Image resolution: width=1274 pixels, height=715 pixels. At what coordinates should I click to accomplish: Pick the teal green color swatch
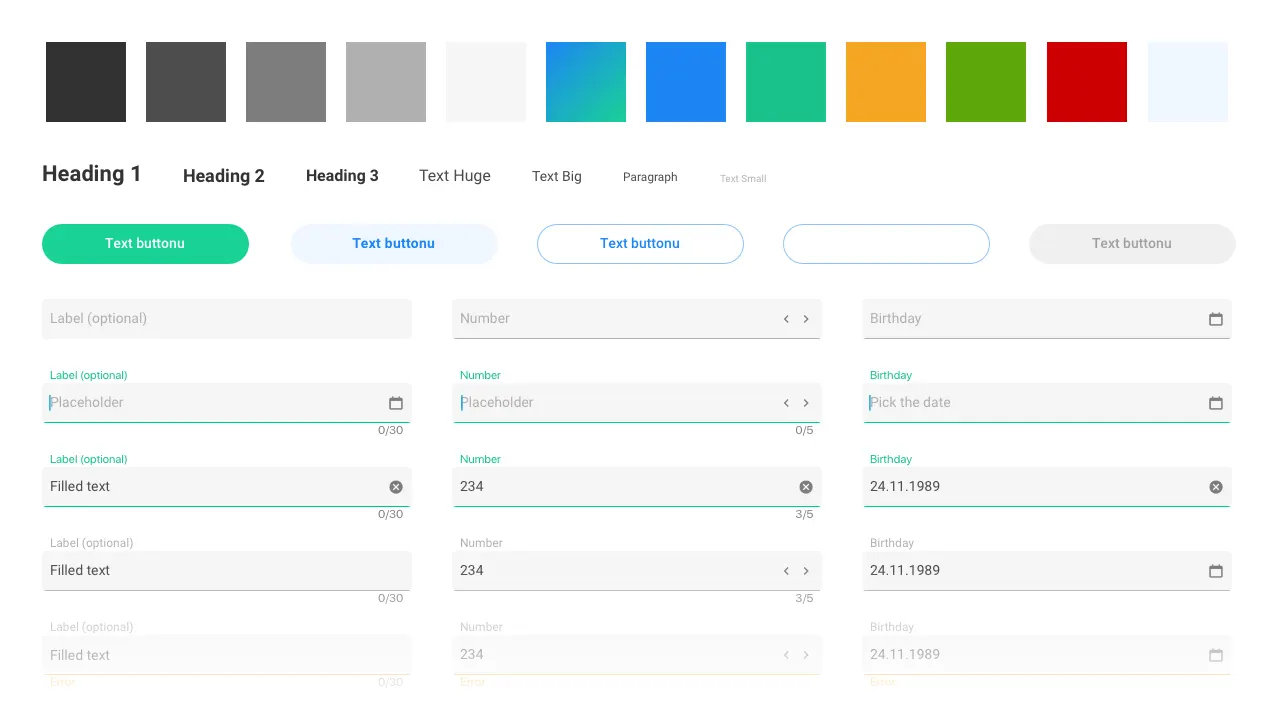(x=786, y=82)
